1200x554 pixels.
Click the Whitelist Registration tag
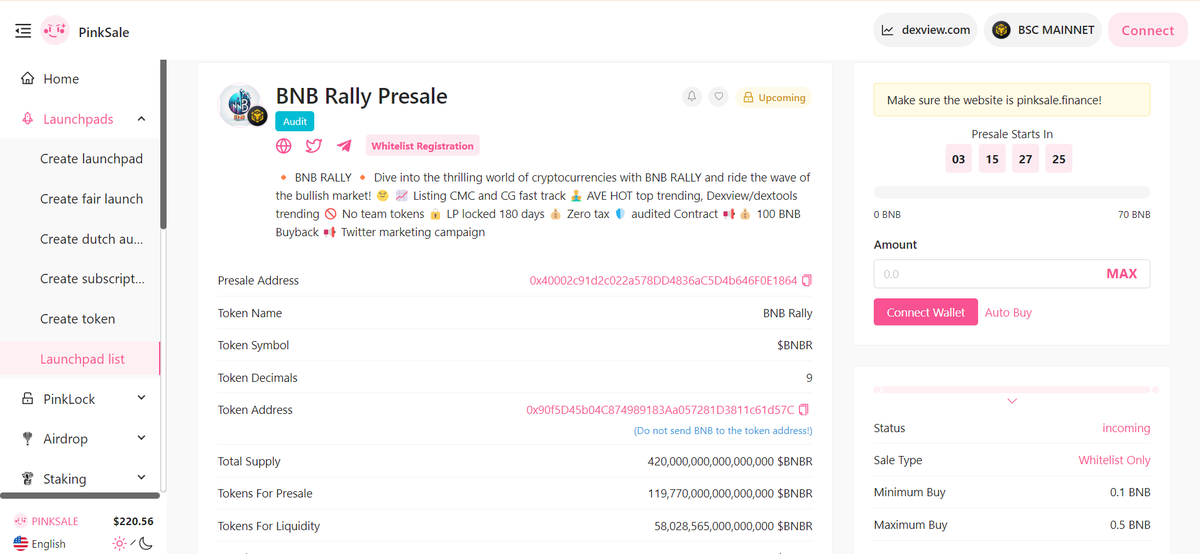point(422,146)
